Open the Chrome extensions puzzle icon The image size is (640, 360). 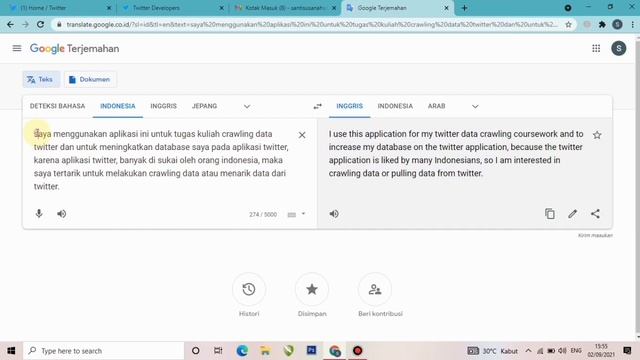(602, 24)
